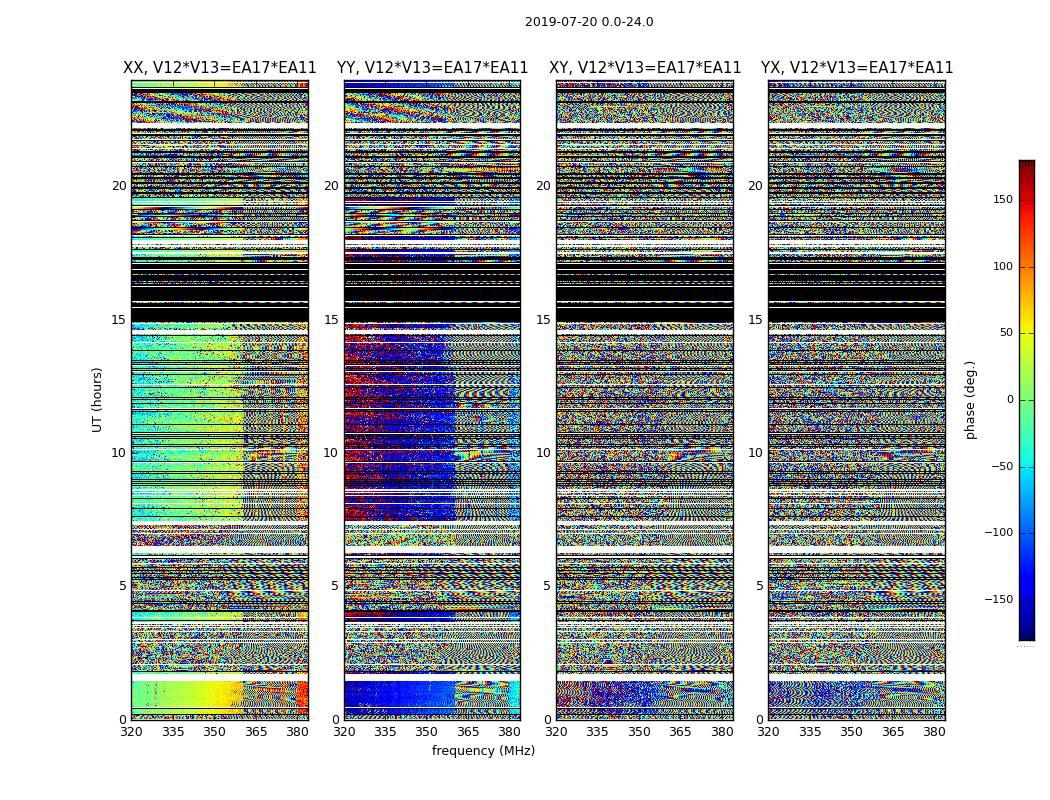Viewport: 1050px width, 800px height.
Task: Click the 20 hour tick left of XX panel
Action: click(x=119, y=186)
